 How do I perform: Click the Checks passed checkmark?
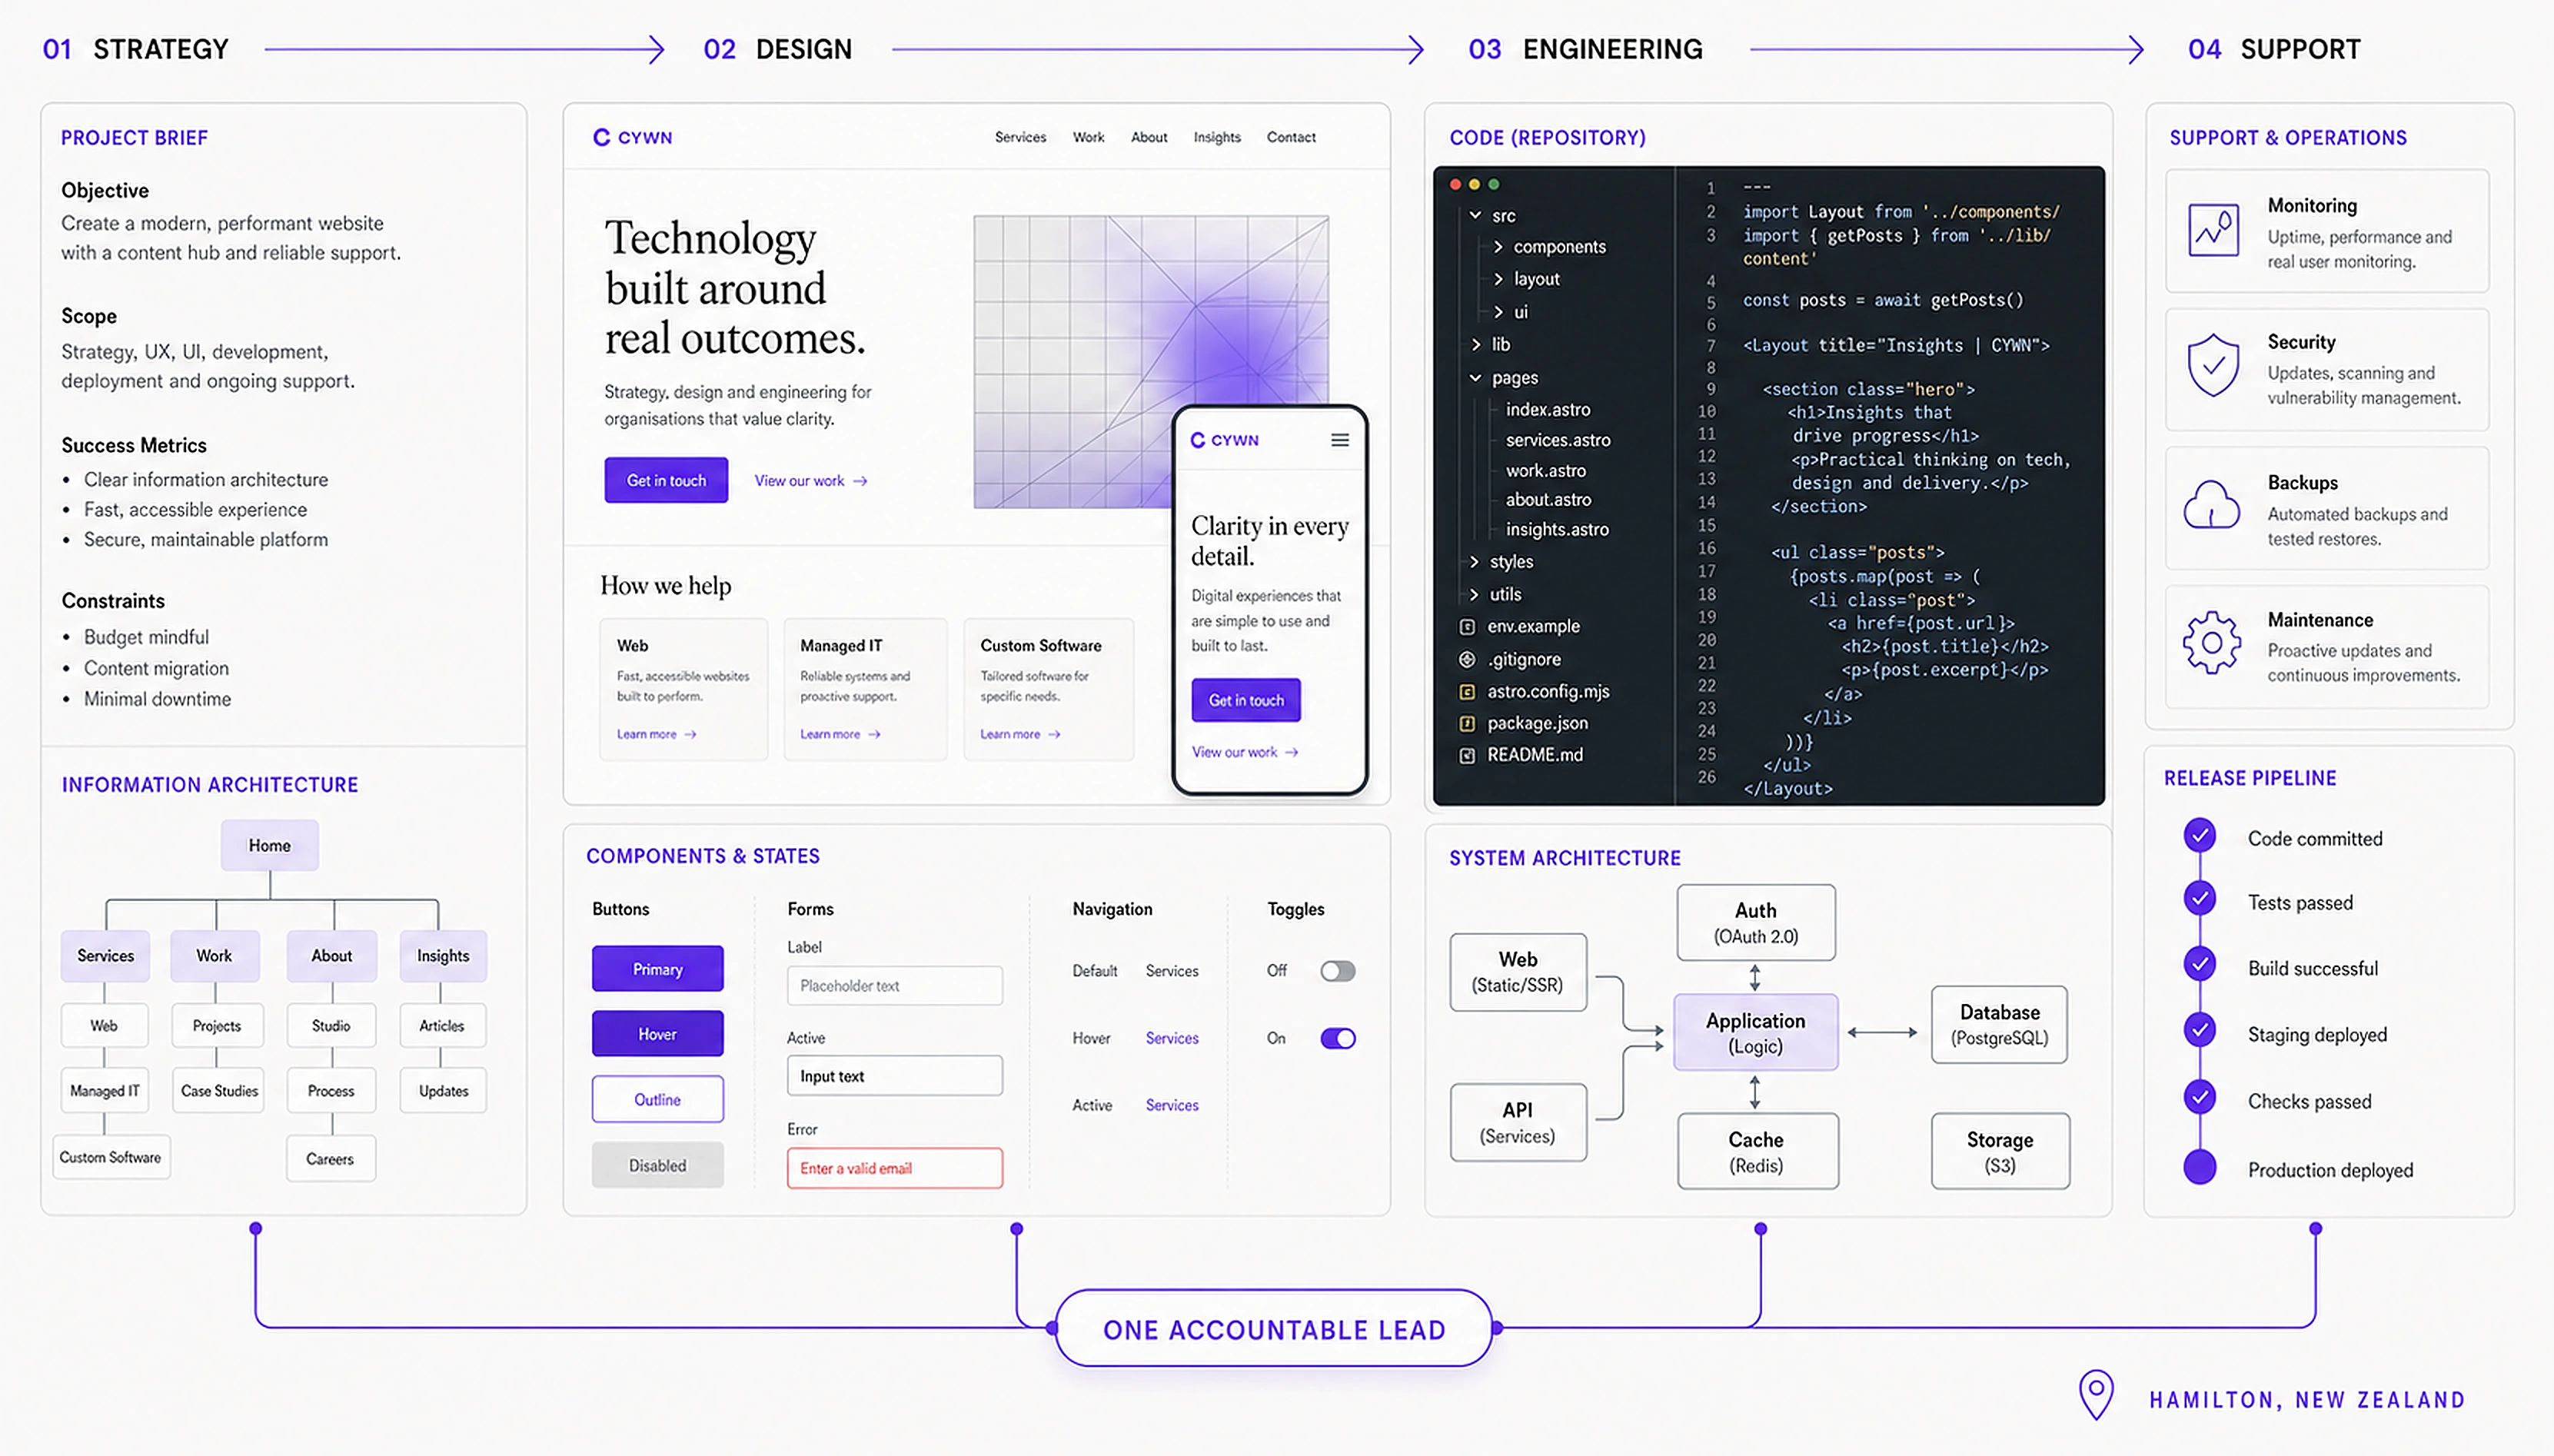click(2200, 1097)
